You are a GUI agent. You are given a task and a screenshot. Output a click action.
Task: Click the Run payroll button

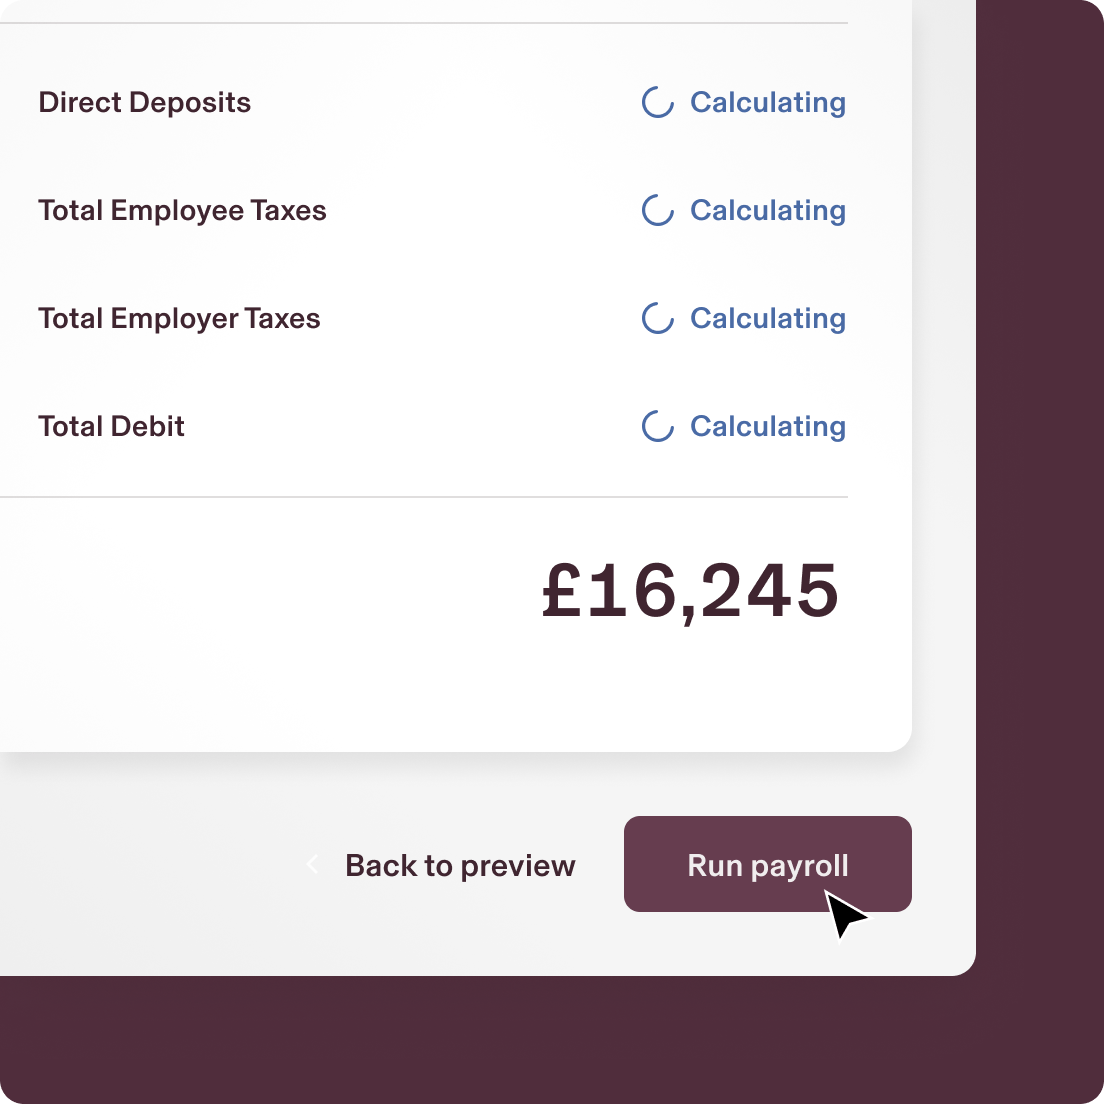click(x=767, y=864)
